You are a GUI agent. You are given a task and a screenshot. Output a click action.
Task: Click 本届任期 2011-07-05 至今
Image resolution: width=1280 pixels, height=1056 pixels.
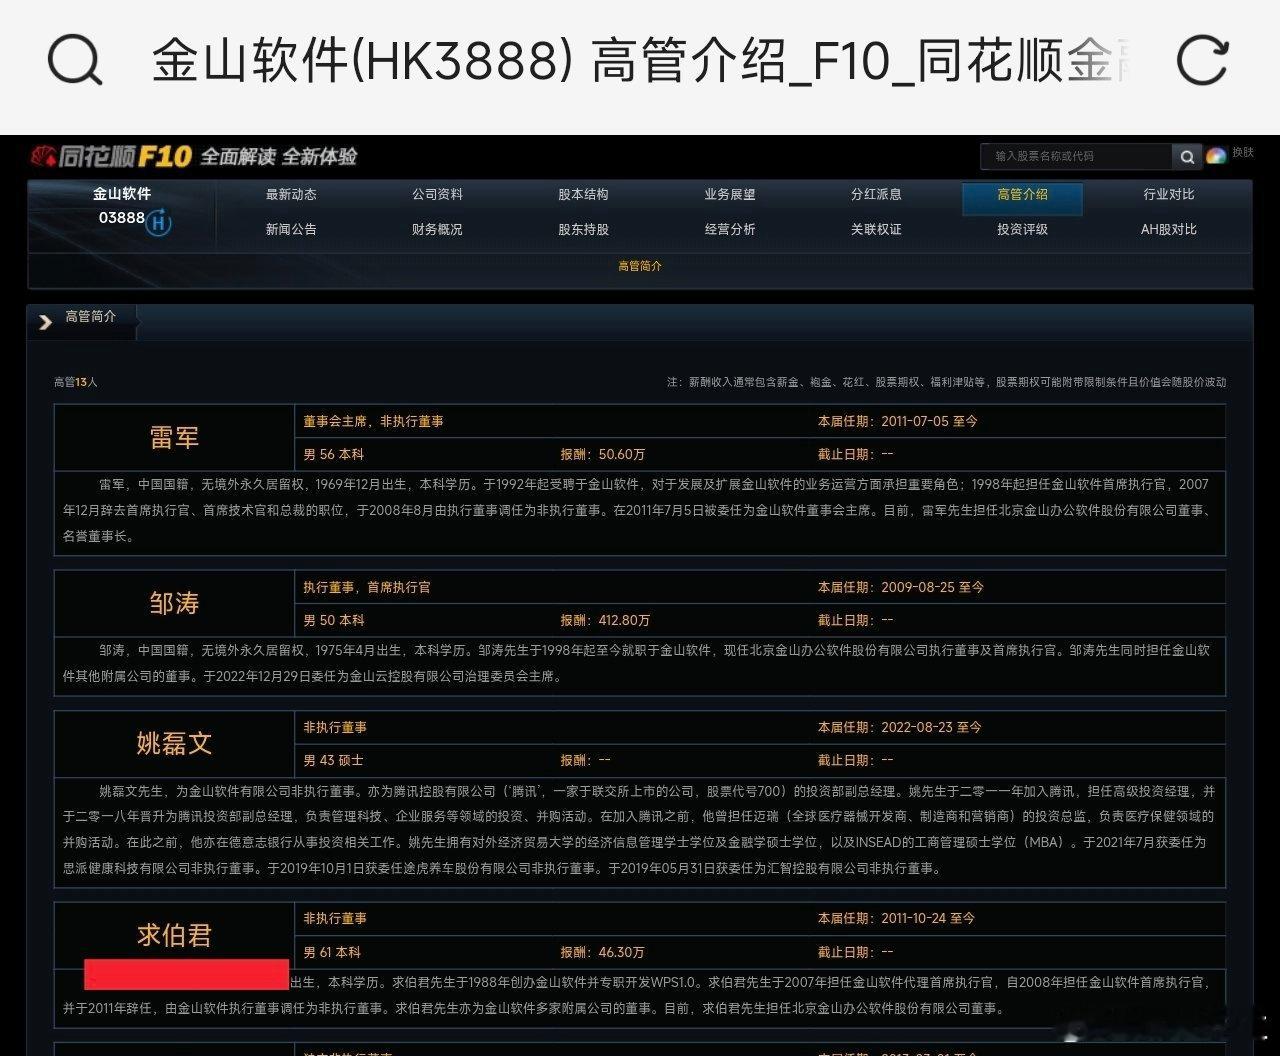pyautogui.click(x=898, y=421)
